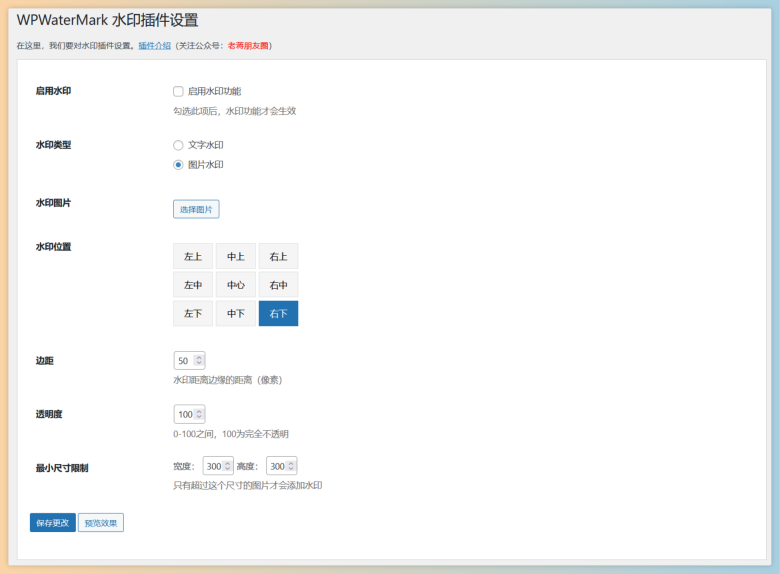Screen dimensions: 780x574
Task: Click the 高度 field spinner arrows
Action: [291, 466]
